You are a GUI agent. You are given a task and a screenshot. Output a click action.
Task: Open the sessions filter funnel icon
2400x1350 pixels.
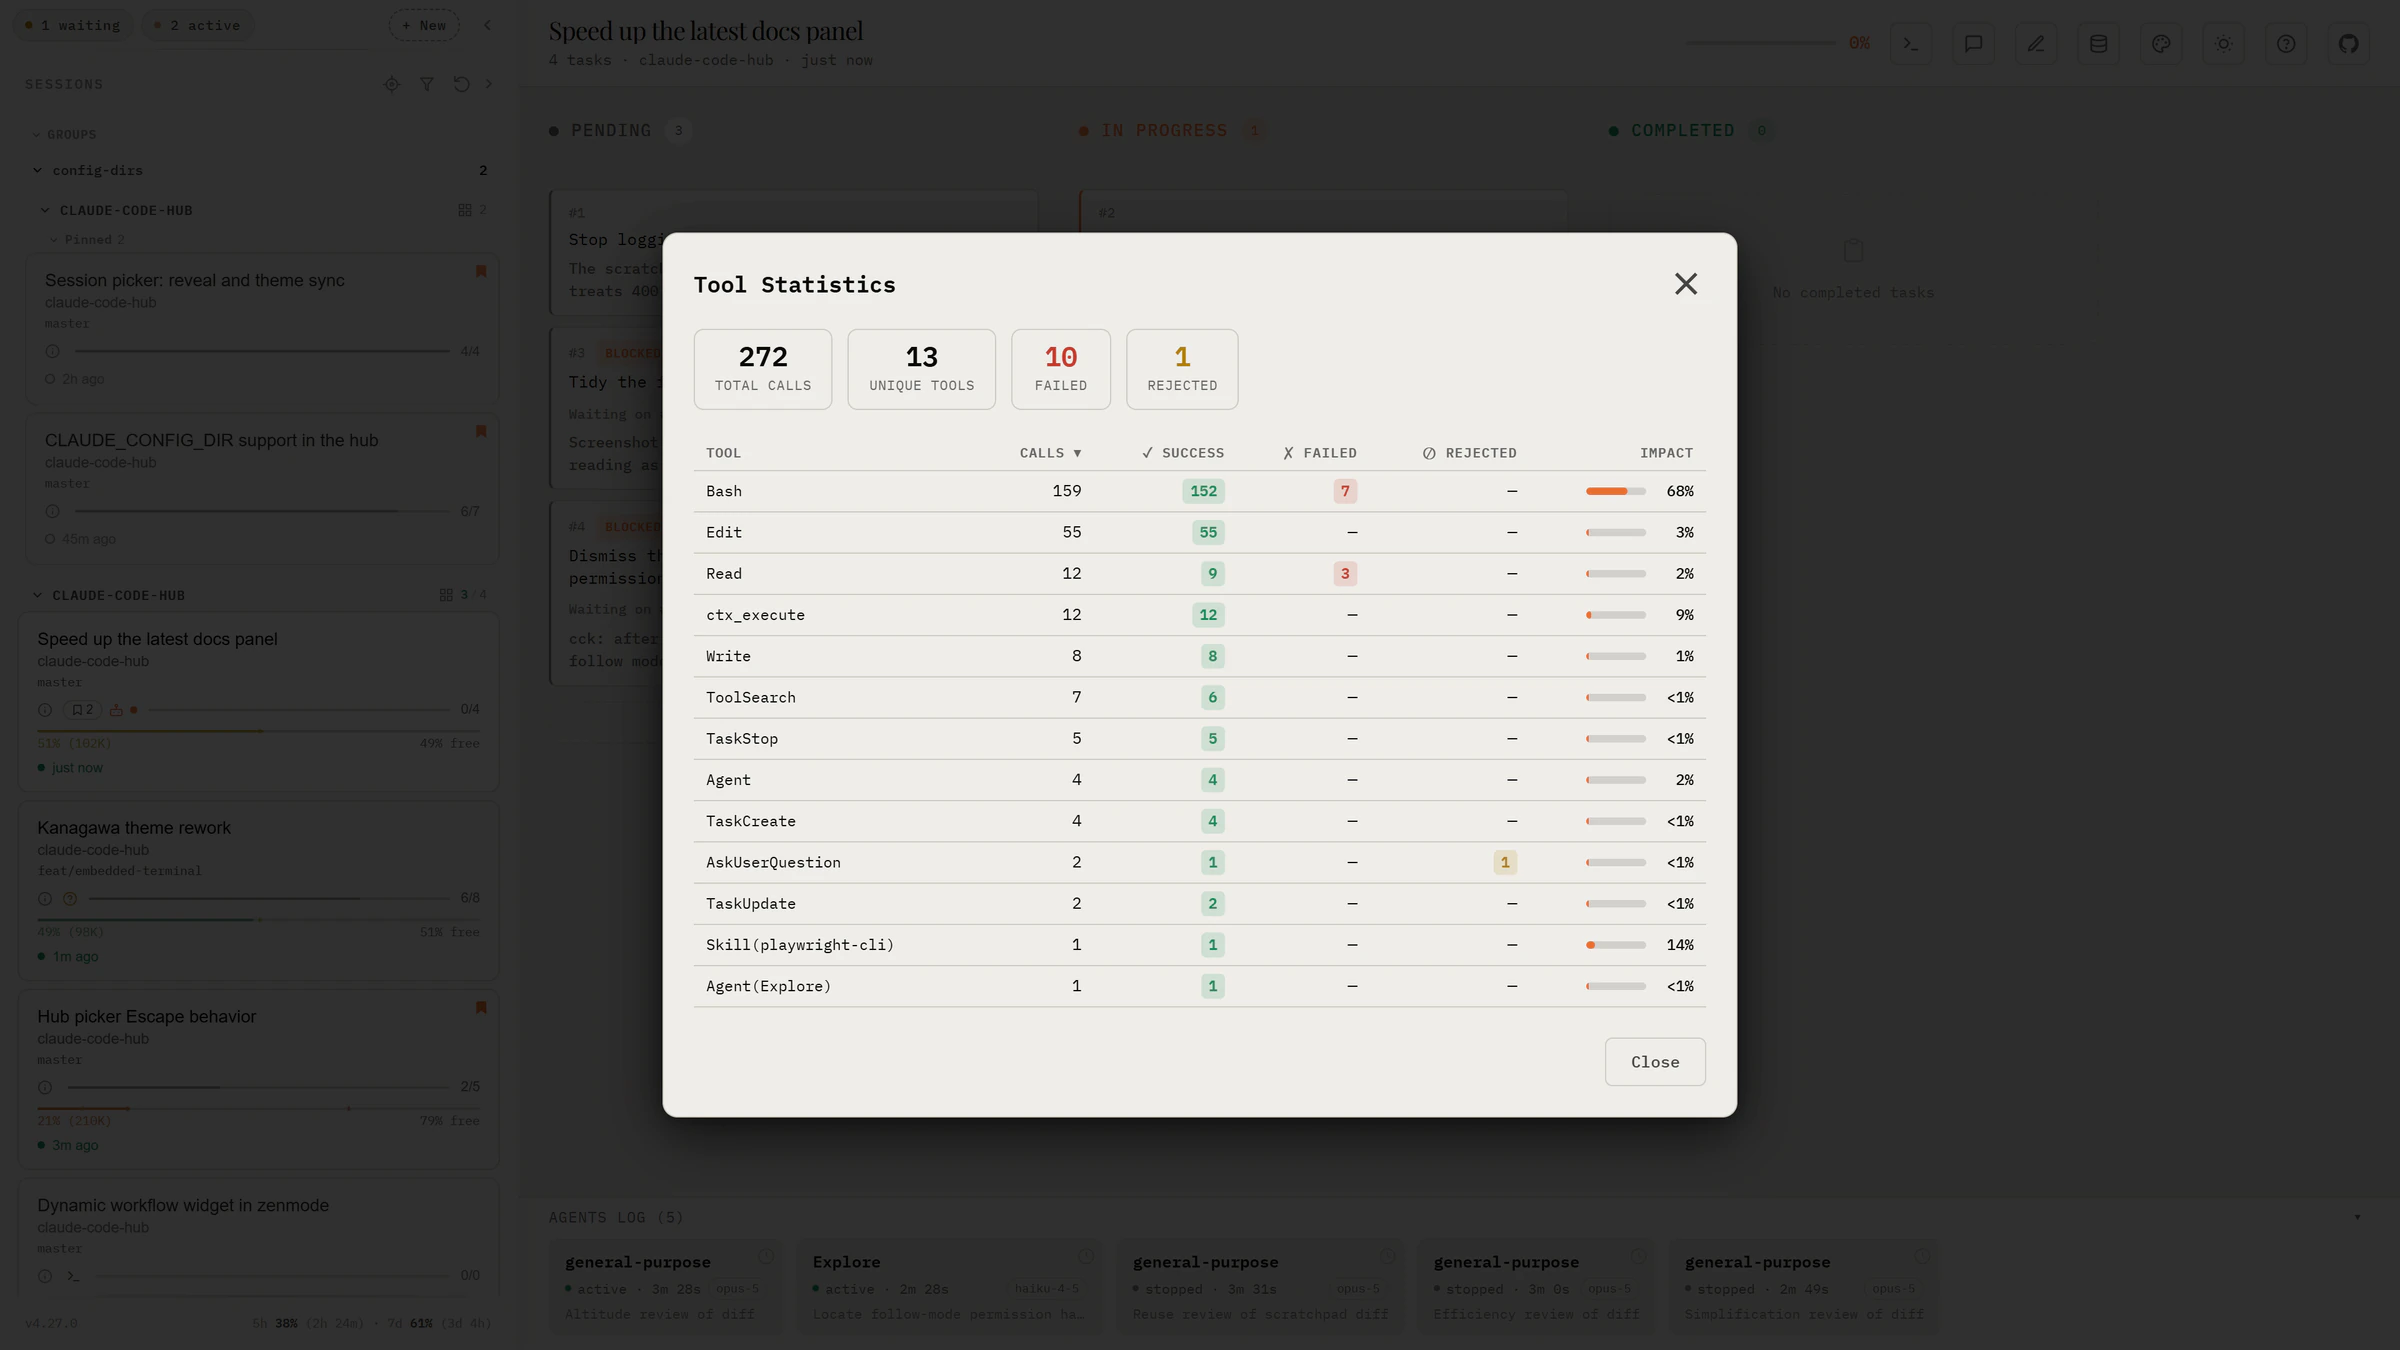(427, 84)
